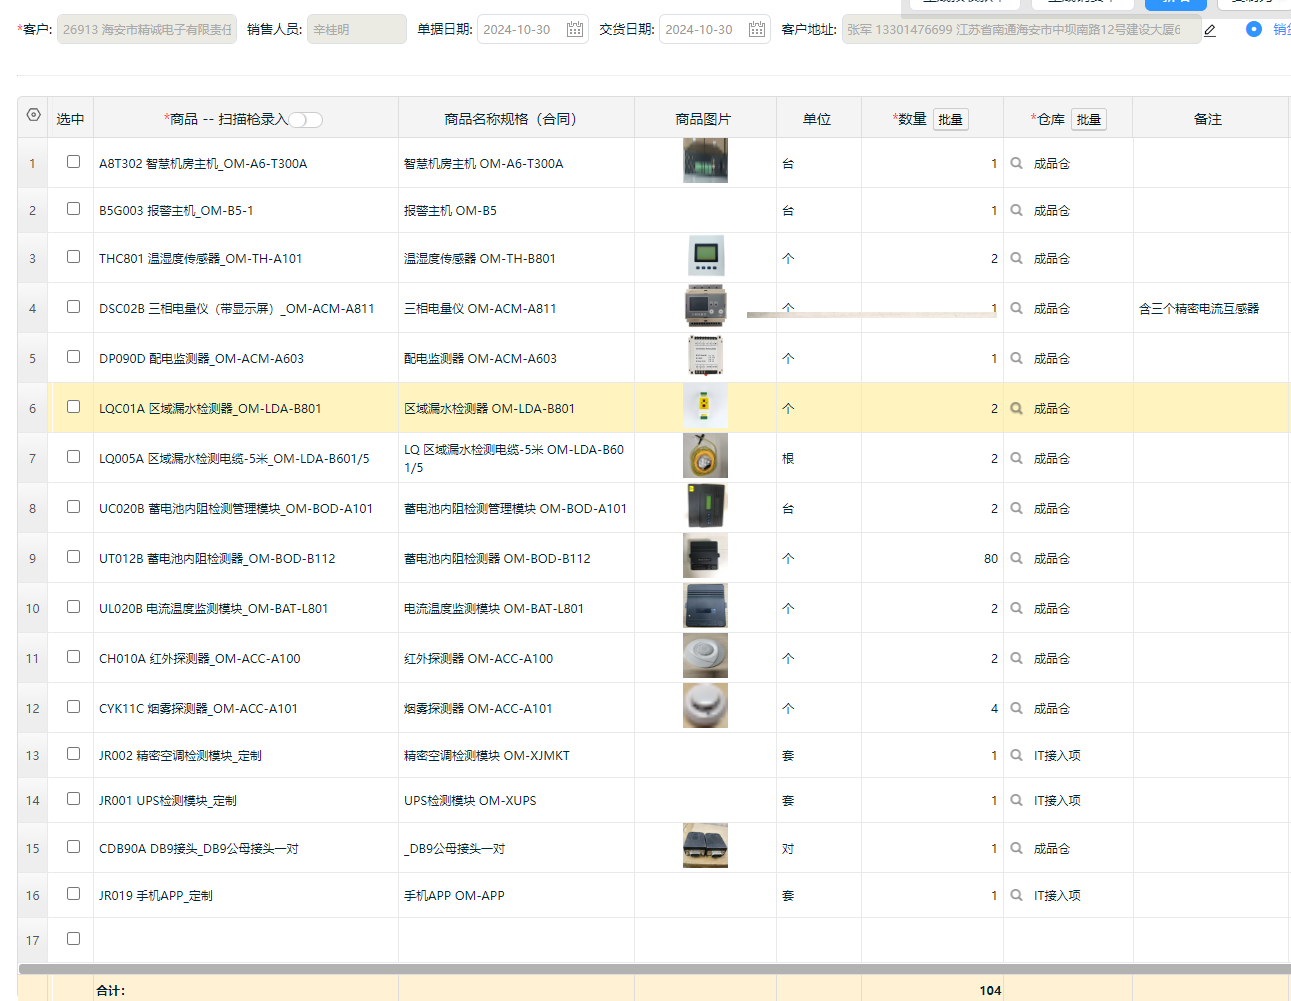Open product image of 漏水检测电缆-5米
The image size is (1291, 1001).
pos(705,456)
